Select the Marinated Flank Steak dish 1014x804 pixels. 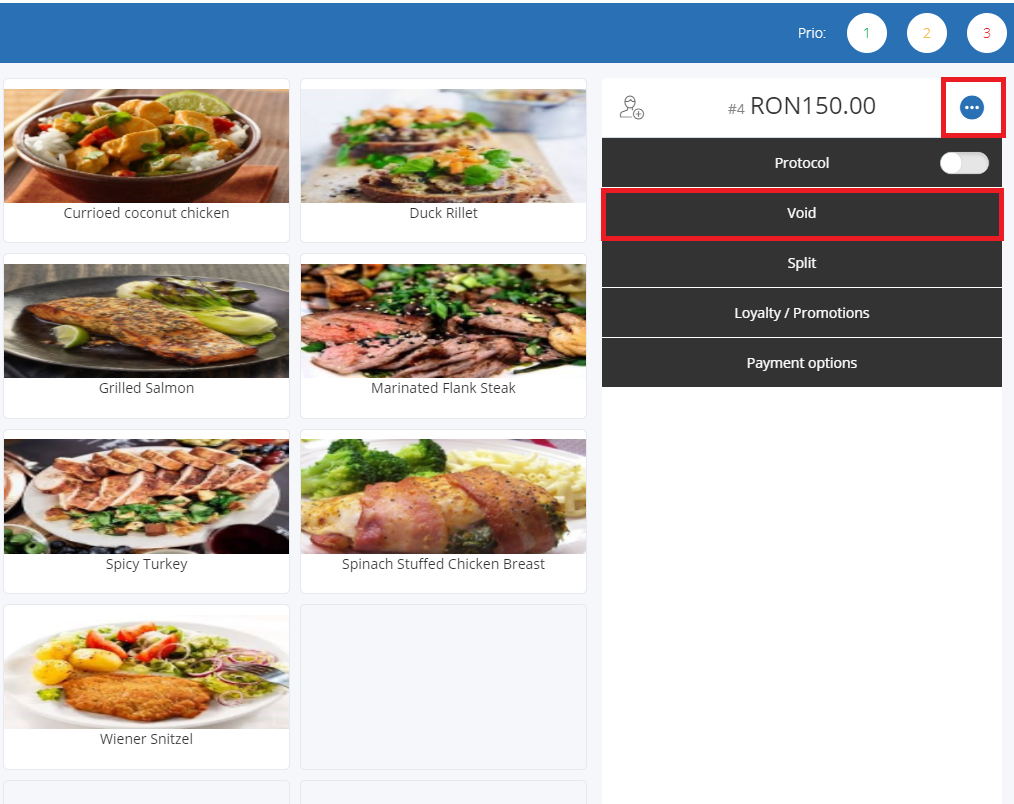pyautogui.click(x=443, y=336)
